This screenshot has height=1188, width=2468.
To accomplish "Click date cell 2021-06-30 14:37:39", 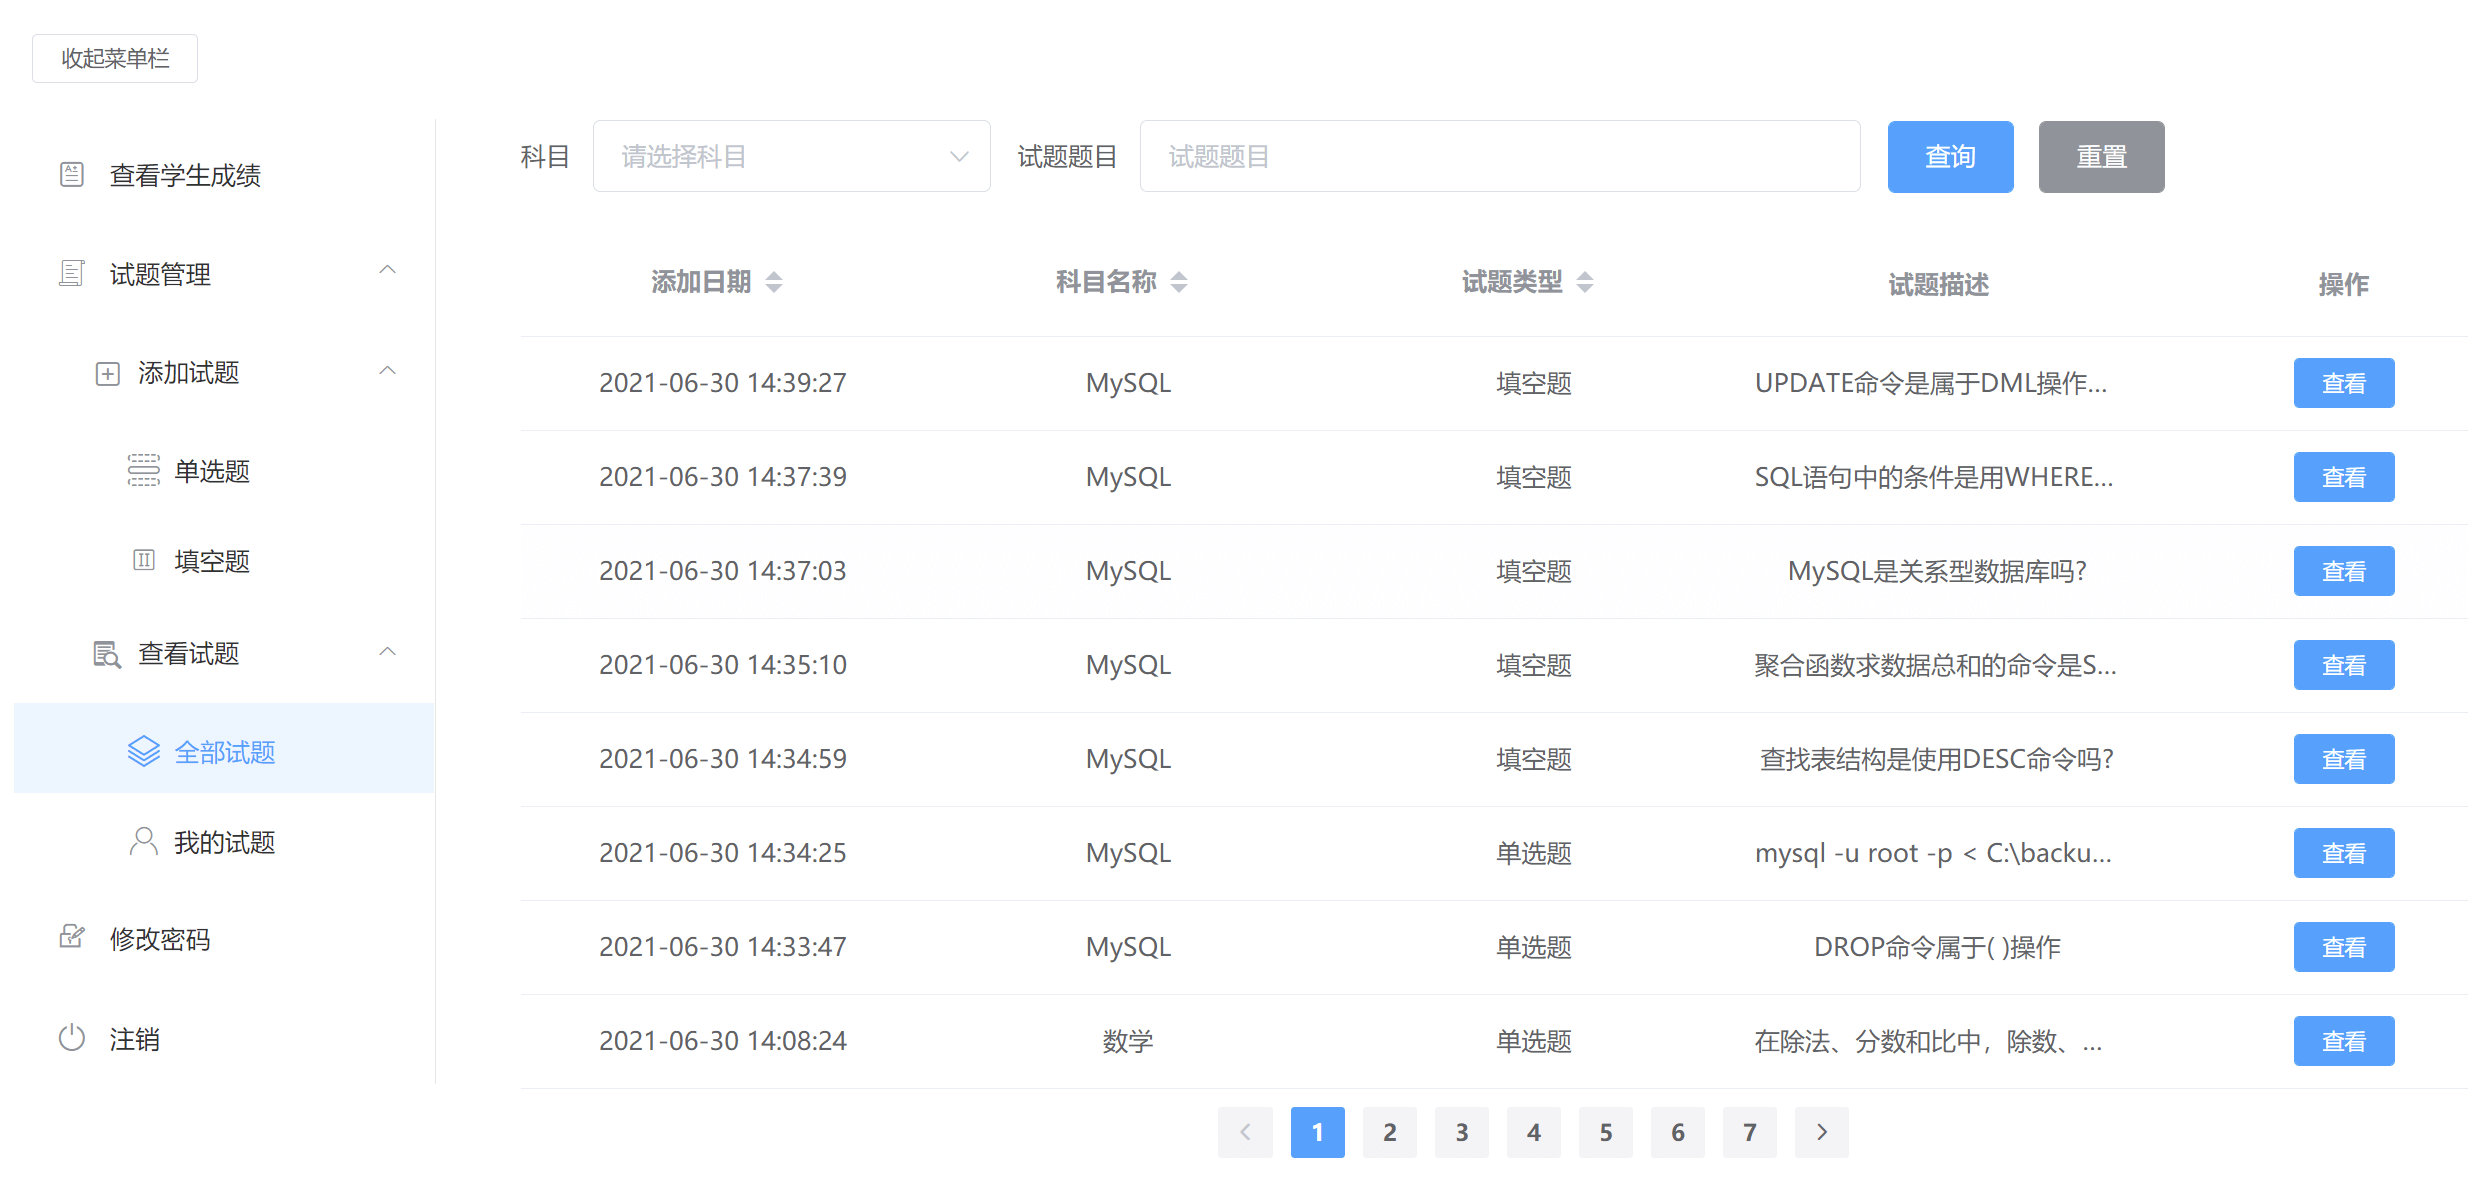I will tap(722, 477).
